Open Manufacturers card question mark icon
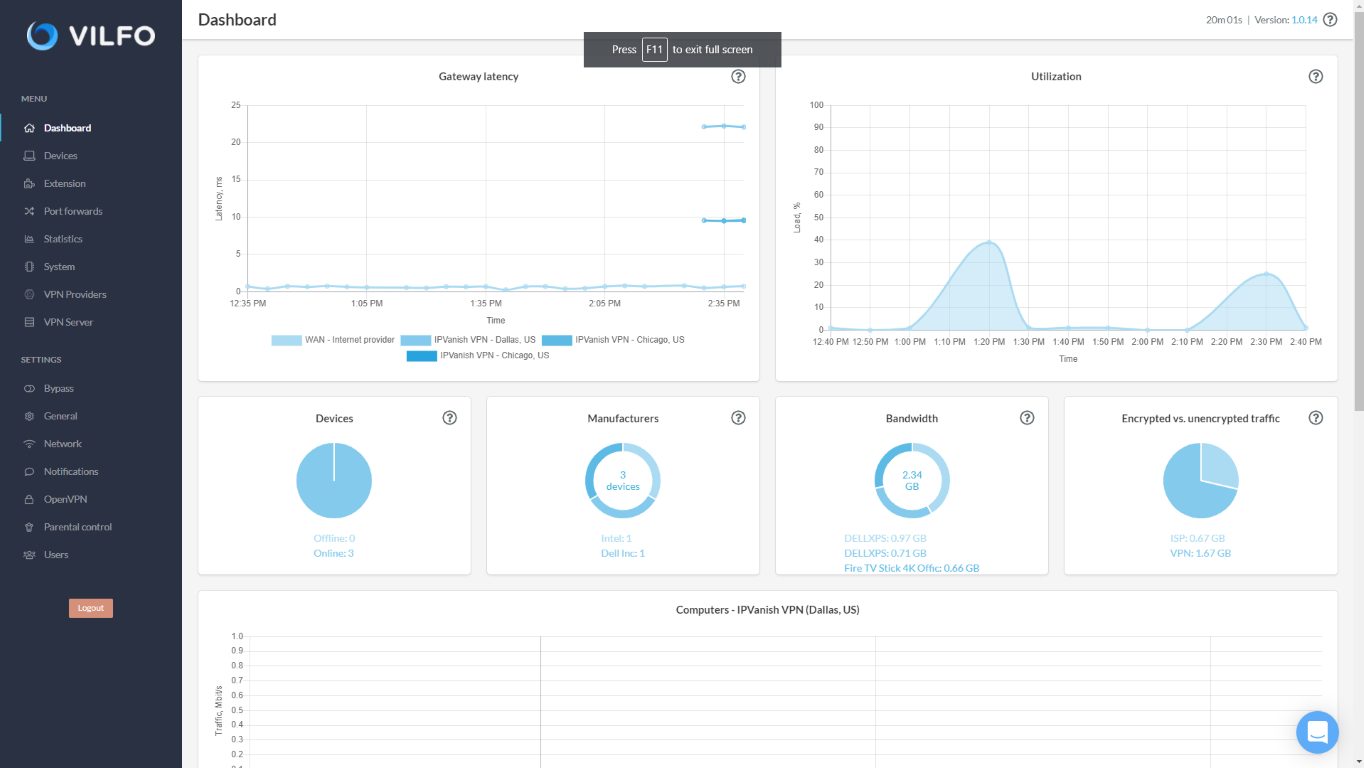The height and width of the screenshot is (768, 1364). (738, 418)
